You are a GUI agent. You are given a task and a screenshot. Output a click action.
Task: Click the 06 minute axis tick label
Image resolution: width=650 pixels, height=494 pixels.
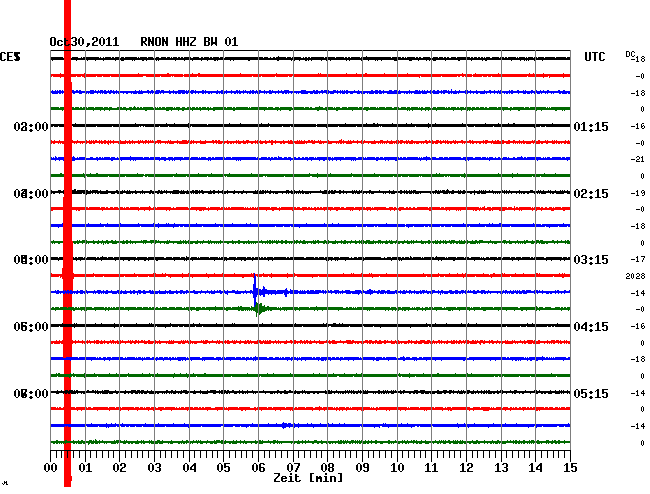(x=258, y=468)
